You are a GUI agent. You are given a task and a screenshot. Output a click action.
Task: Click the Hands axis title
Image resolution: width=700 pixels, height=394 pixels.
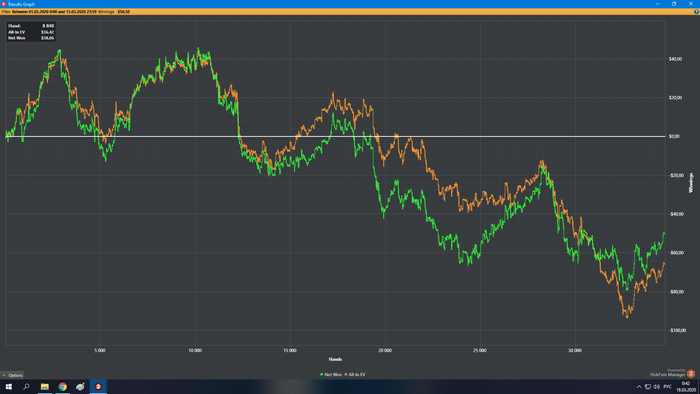[x=335, y=359]
